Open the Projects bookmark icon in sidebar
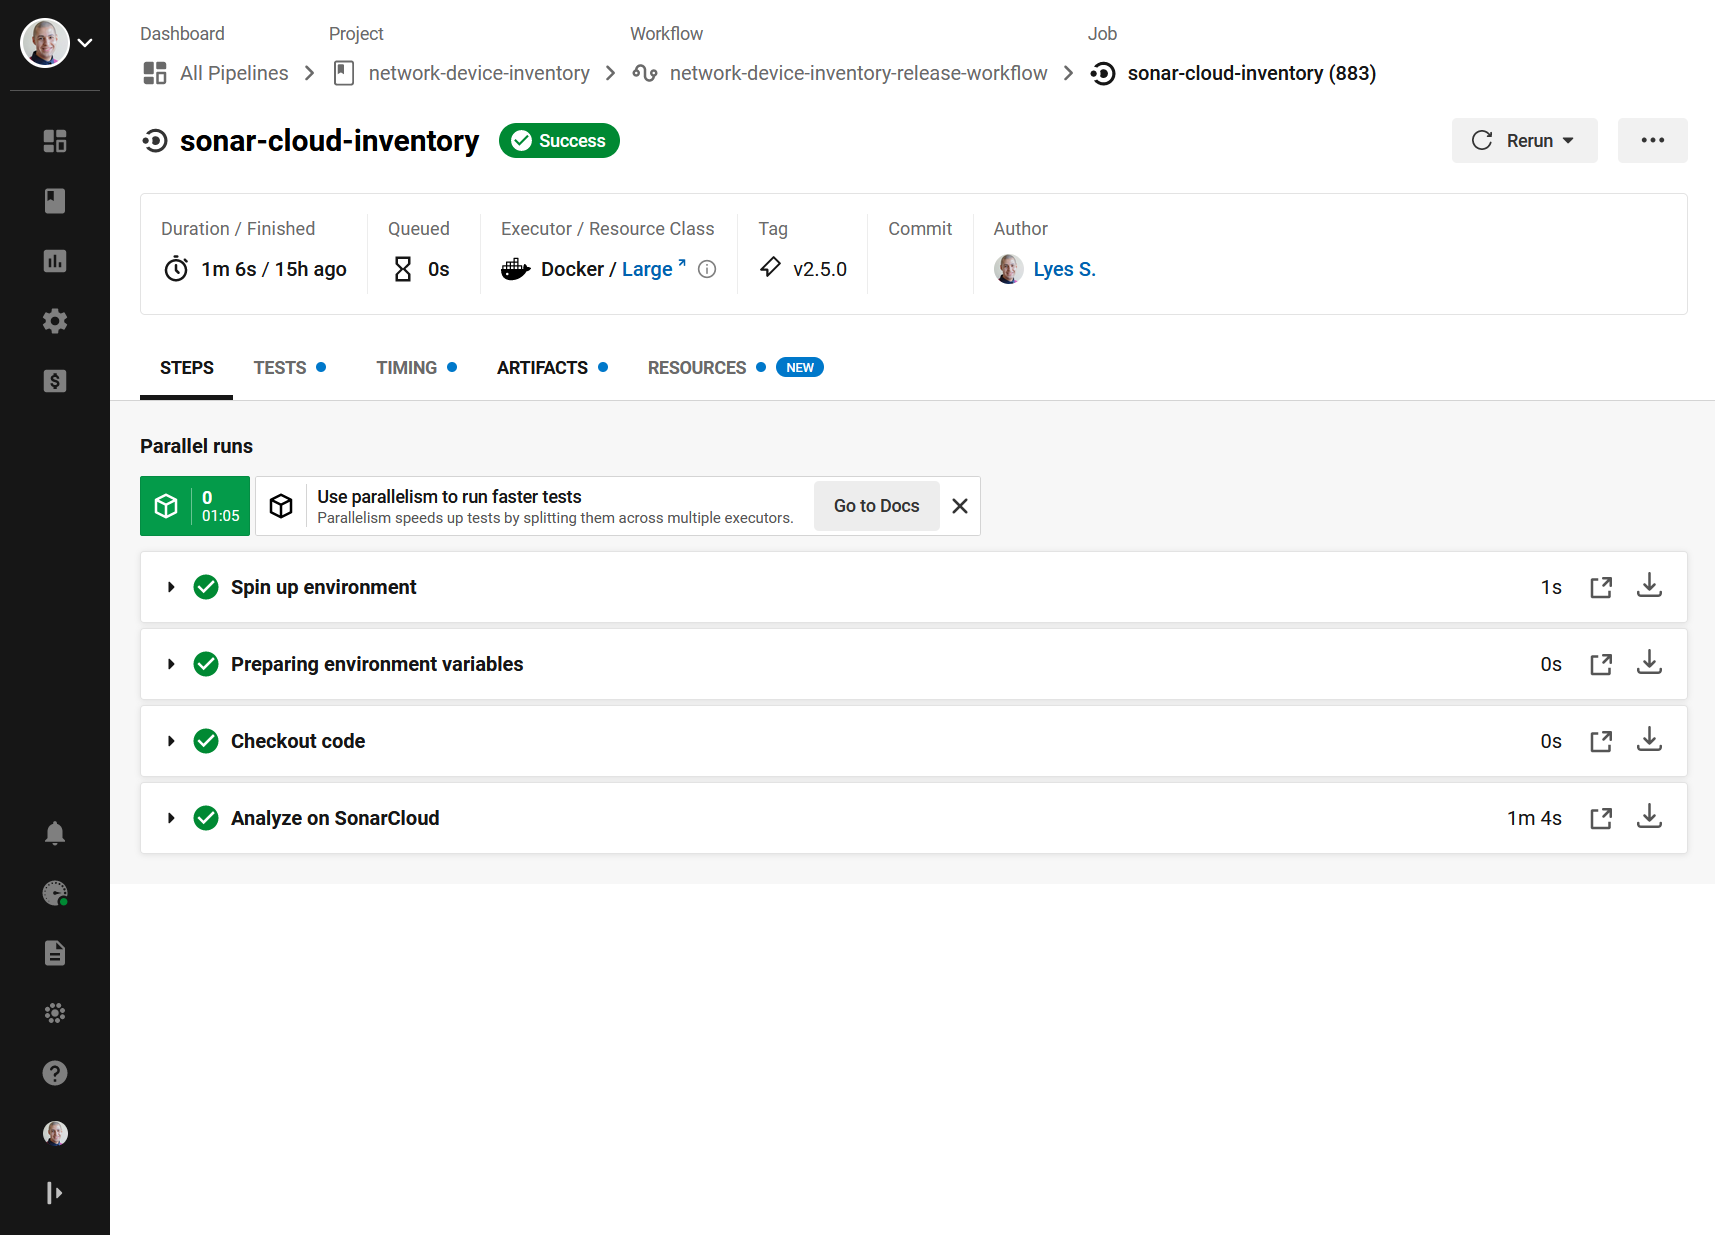This screenshot has height=1235, width=1715. (x=55, y=201)
